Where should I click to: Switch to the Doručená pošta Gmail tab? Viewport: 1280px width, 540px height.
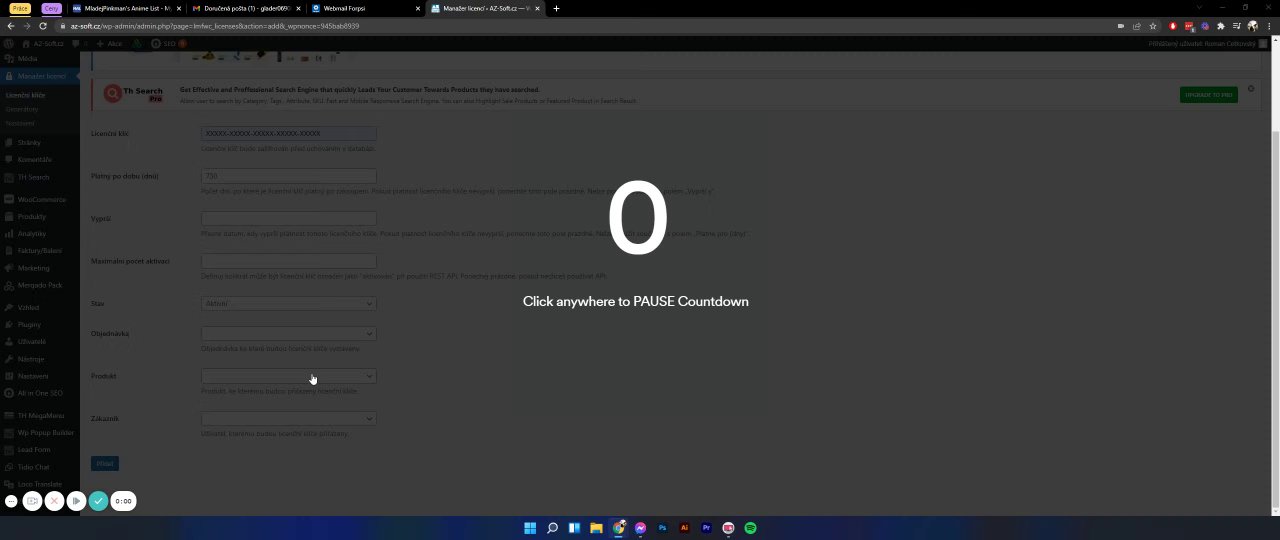(247, 8)
